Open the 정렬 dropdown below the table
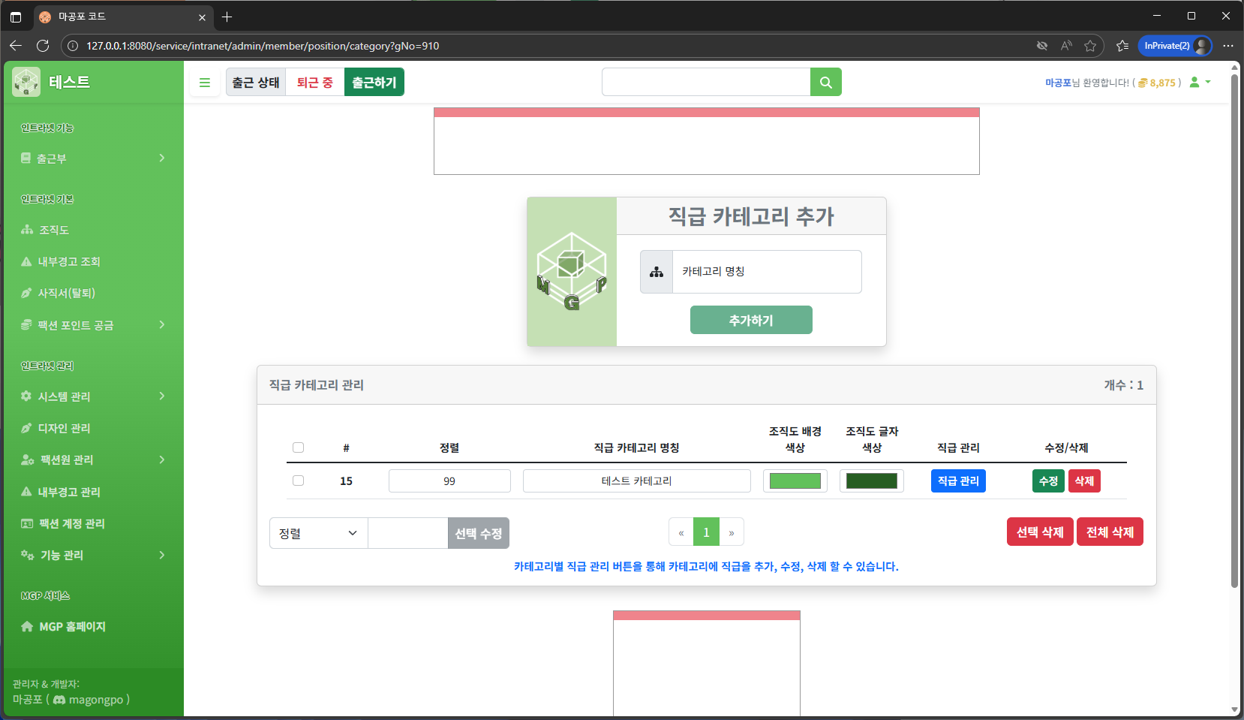This screenshot has width=1244, height=720. tap(316, 532)
